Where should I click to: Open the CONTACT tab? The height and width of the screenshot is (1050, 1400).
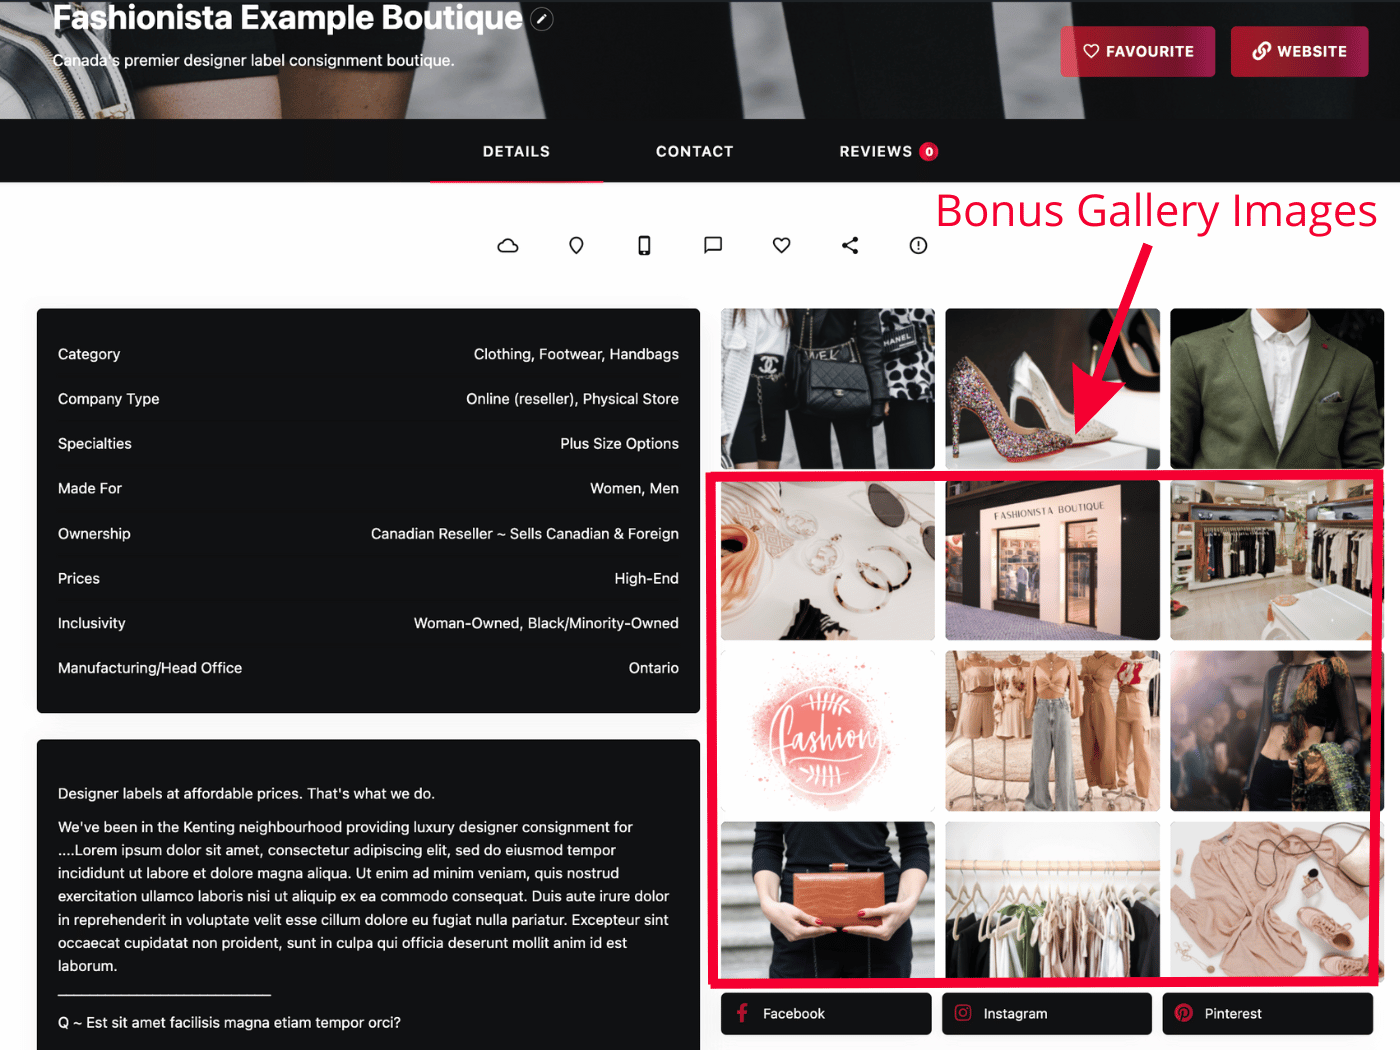[695, 151]
